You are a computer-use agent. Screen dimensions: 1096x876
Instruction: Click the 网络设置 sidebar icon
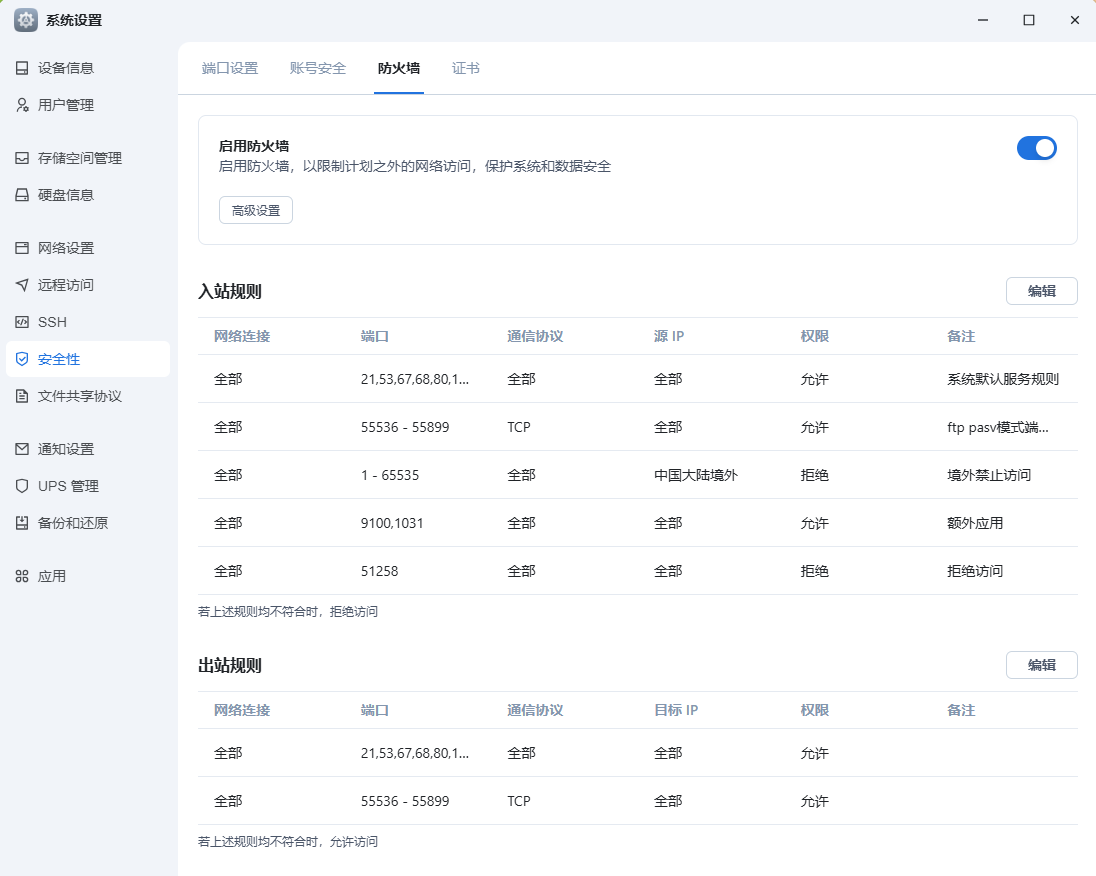[22, 248]
